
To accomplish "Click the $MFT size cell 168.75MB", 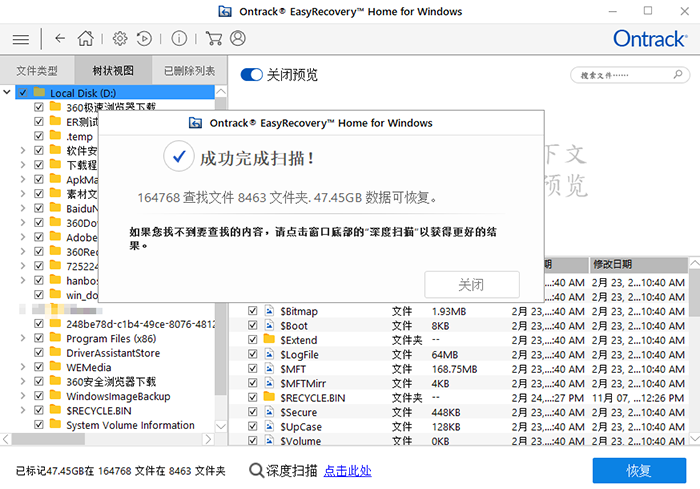I will tap(454, 369).
